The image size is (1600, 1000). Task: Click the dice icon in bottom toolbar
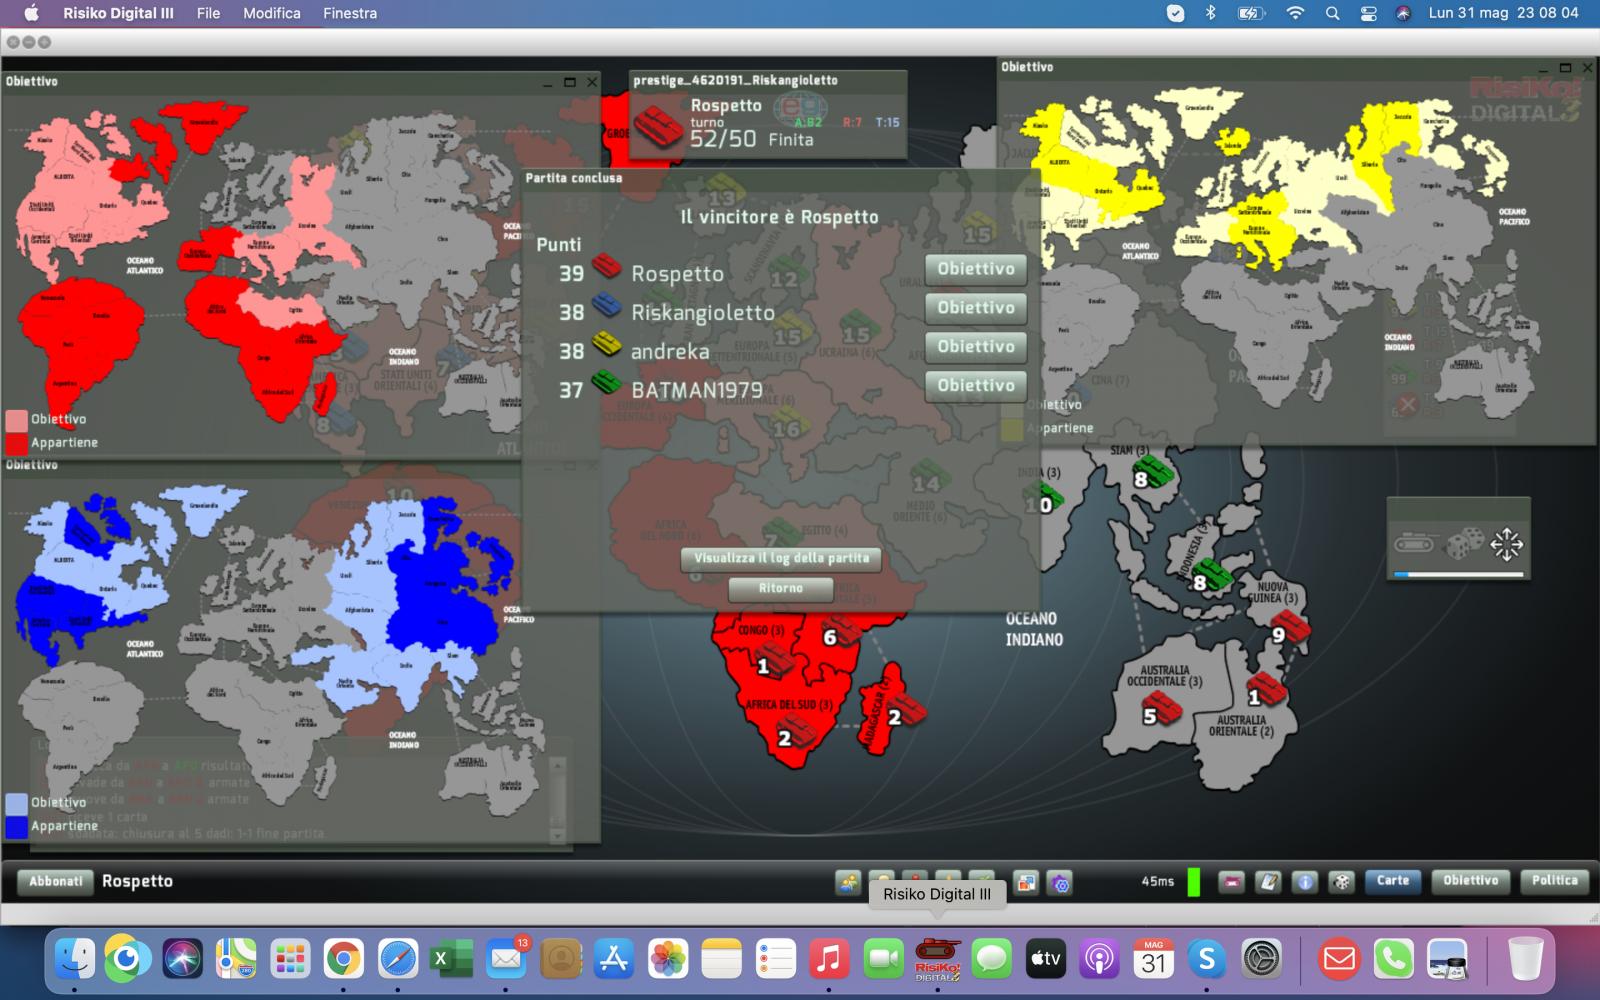(x=1341, y=881)
